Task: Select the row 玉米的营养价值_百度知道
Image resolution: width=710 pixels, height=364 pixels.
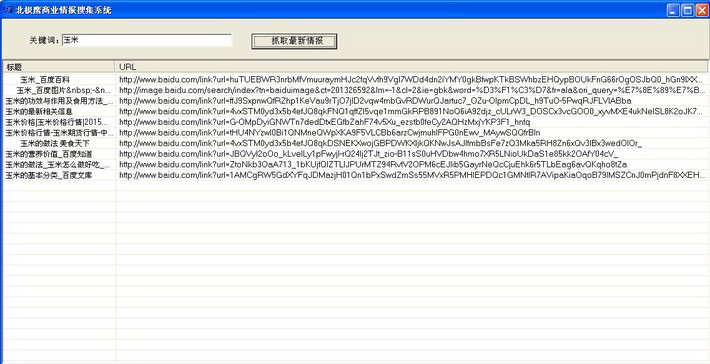Action: pyautogui.click(x=356, y=154)
